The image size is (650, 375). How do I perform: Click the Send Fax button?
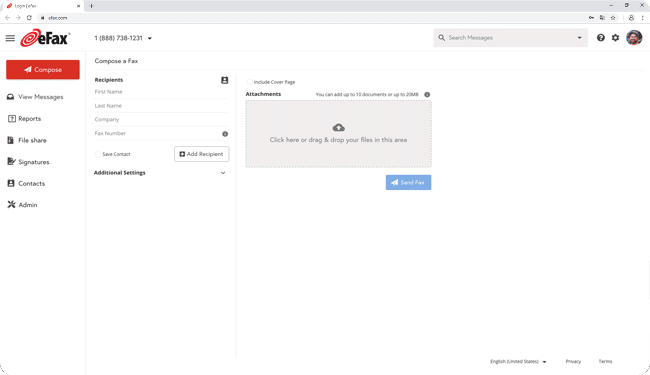pos(408,182)
